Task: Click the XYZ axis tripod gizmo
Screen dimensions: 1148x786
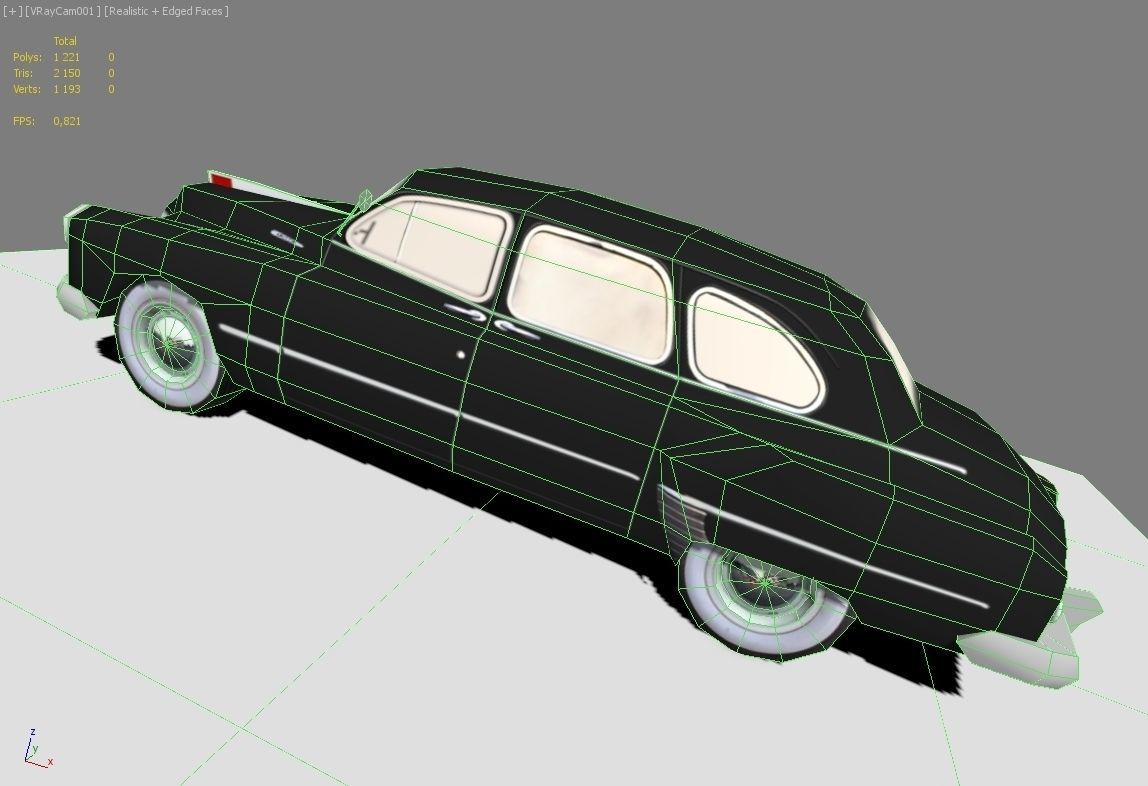Action: click(x=37, y=748)
